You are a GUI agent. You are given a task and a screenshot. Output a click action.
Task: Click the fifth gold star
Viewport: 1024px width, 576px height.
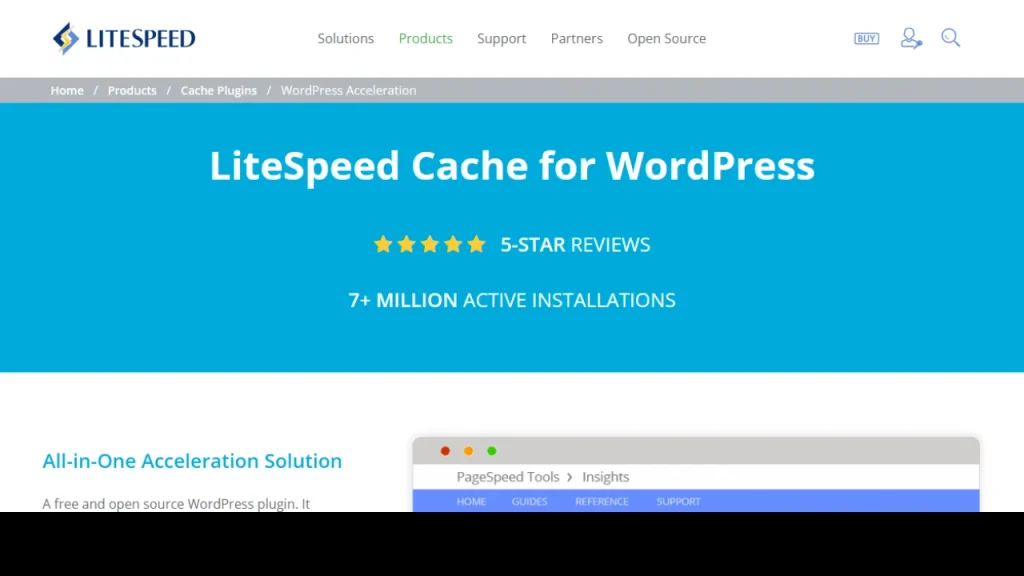click(x=476, y=244)
